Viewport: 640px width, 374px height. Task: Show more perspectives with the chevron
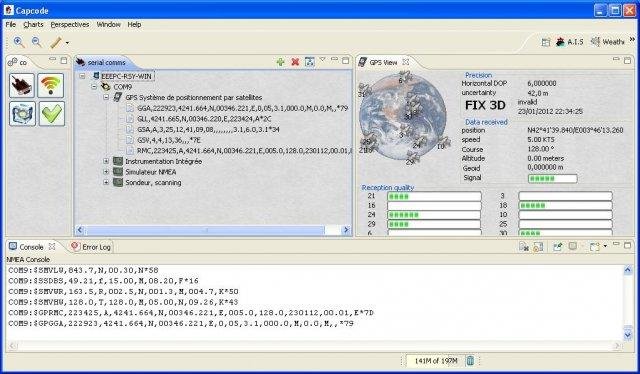point(632,40)
